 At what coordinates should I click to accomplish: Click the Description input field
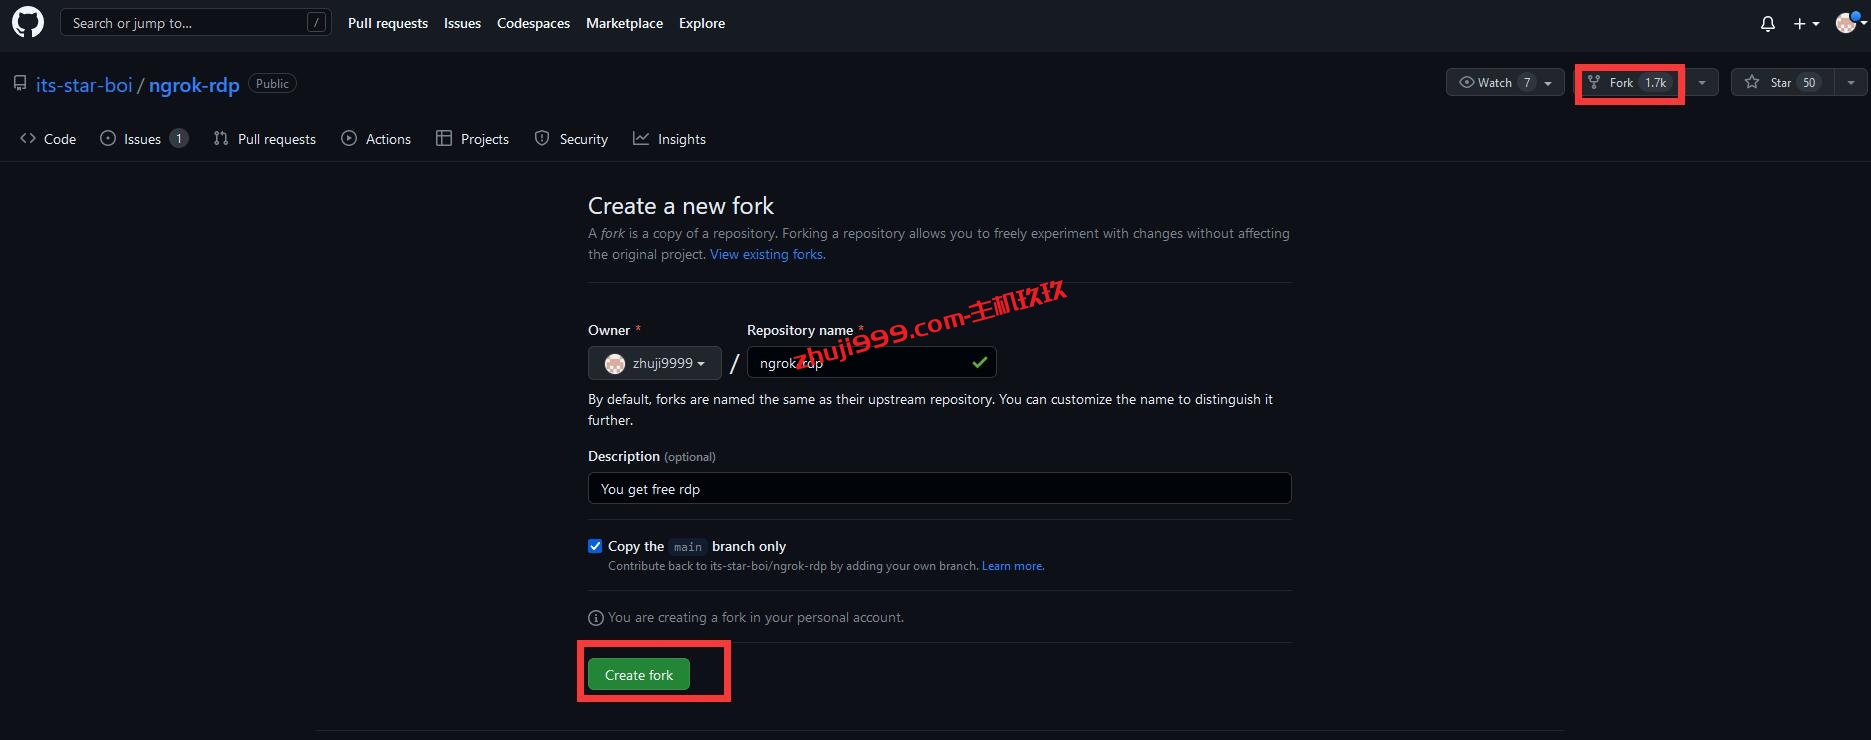coord(939,488)
